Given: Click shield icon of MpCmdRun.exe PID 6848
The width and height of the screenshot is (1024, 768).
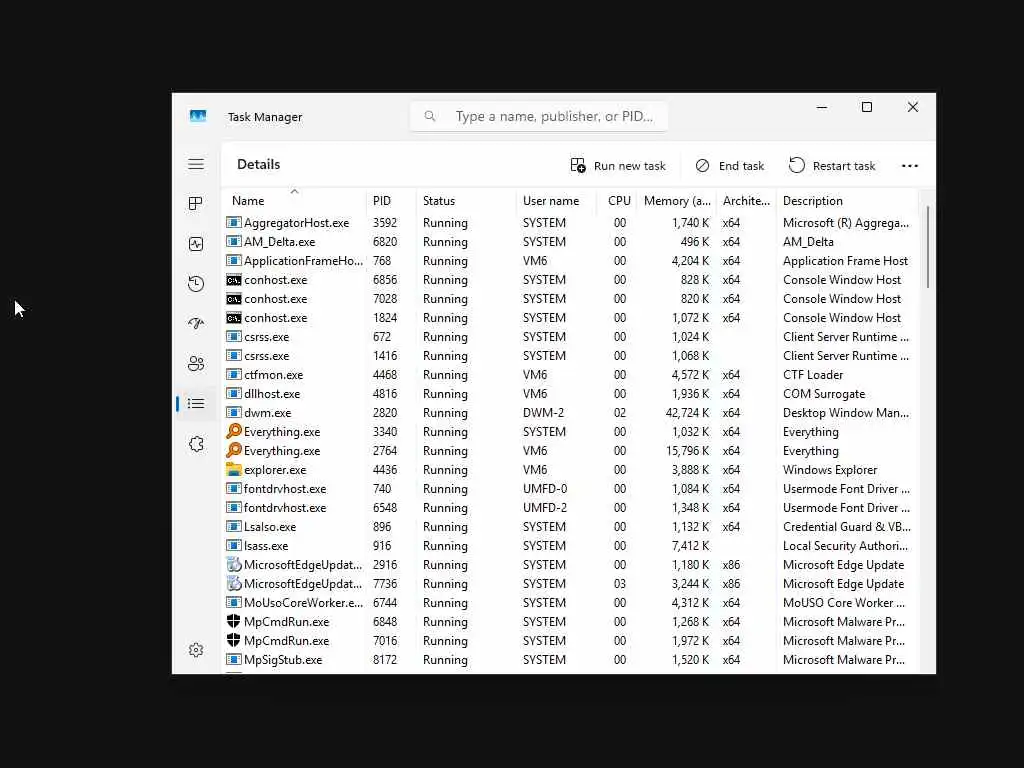Looking at the screenshot, I should coord(234,622).
